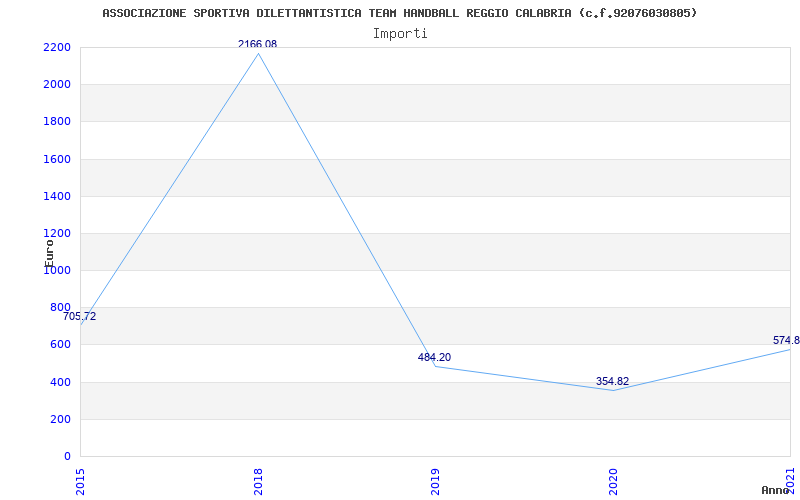Click the 800 y-axis tick label
The width and height of the screenshot is (800, 500).
[61, 308]
